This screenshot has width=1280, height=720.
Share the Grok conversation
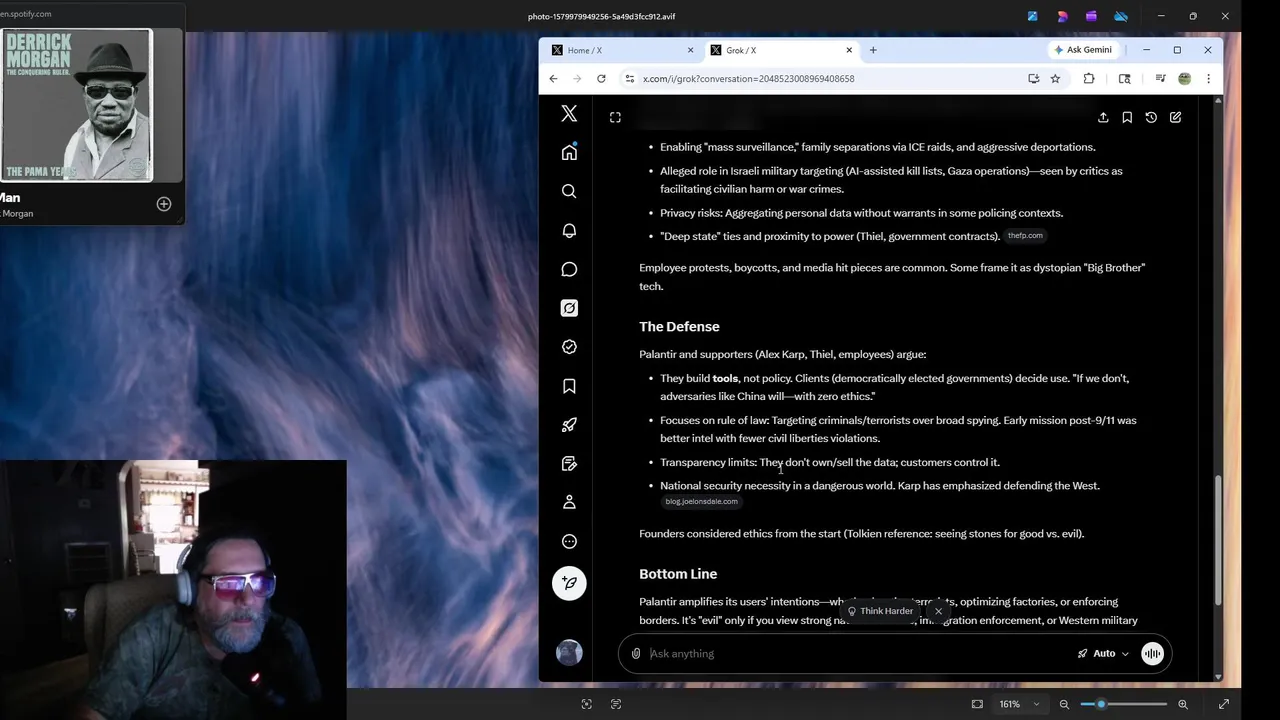pos(1103,117)
